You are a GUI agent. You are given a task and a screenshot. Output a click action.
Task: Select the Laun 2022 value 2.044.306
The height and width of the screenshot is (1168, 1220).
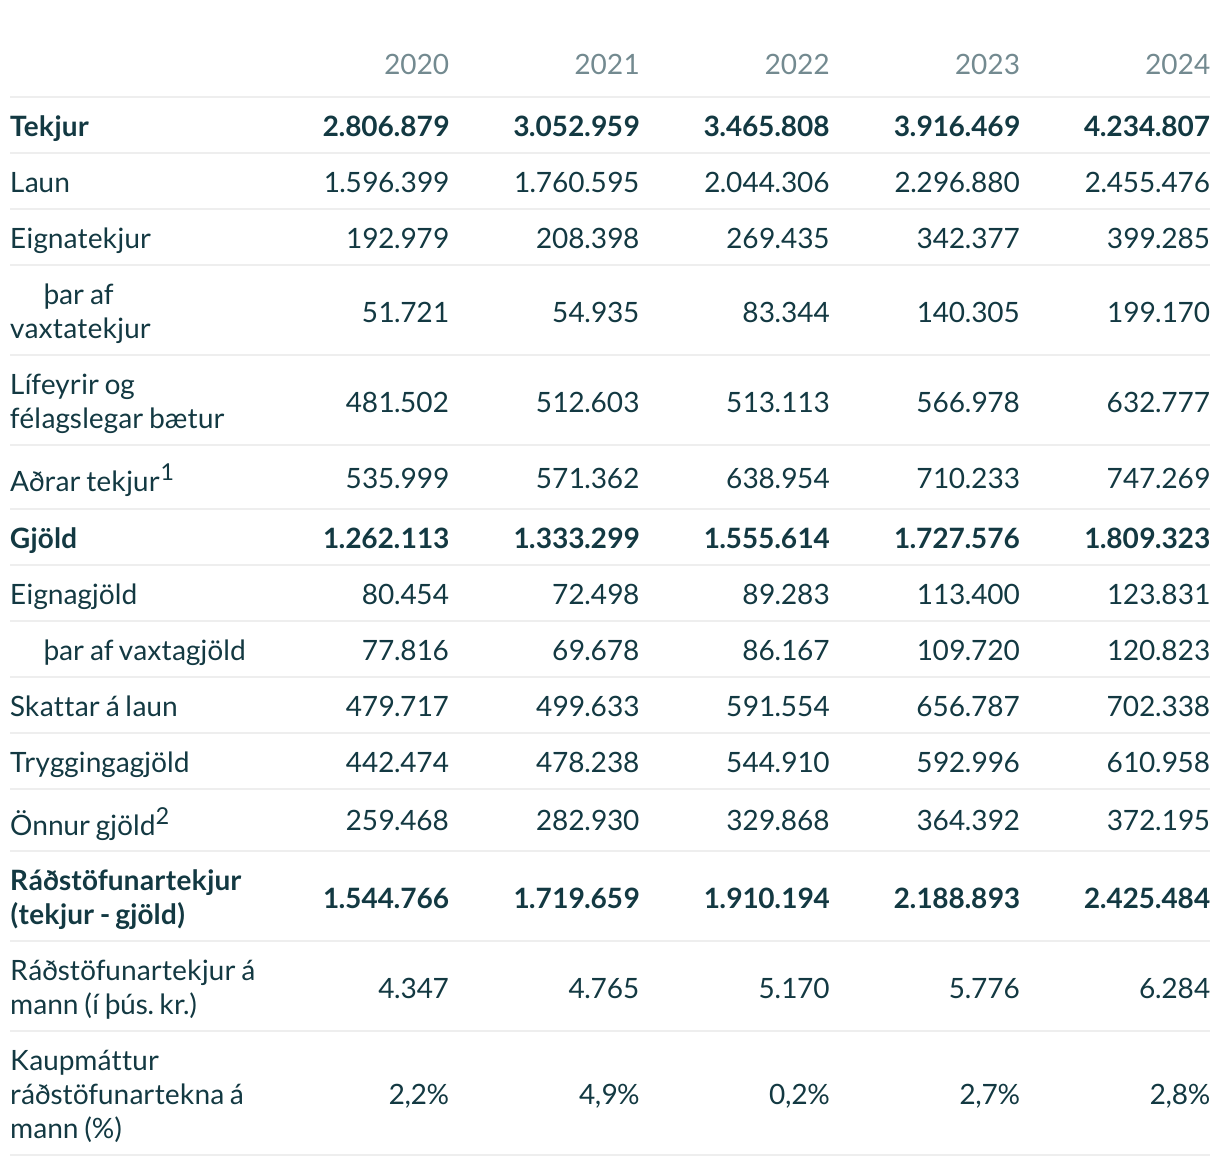(x=767, y=183)
